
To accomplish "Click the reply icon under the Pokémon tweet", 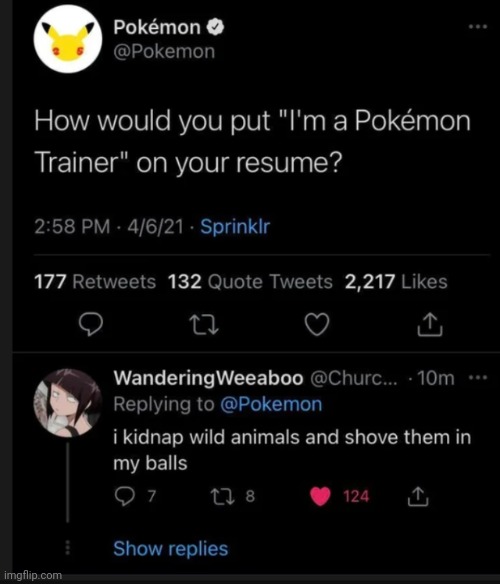I will [x=91, y=325].
